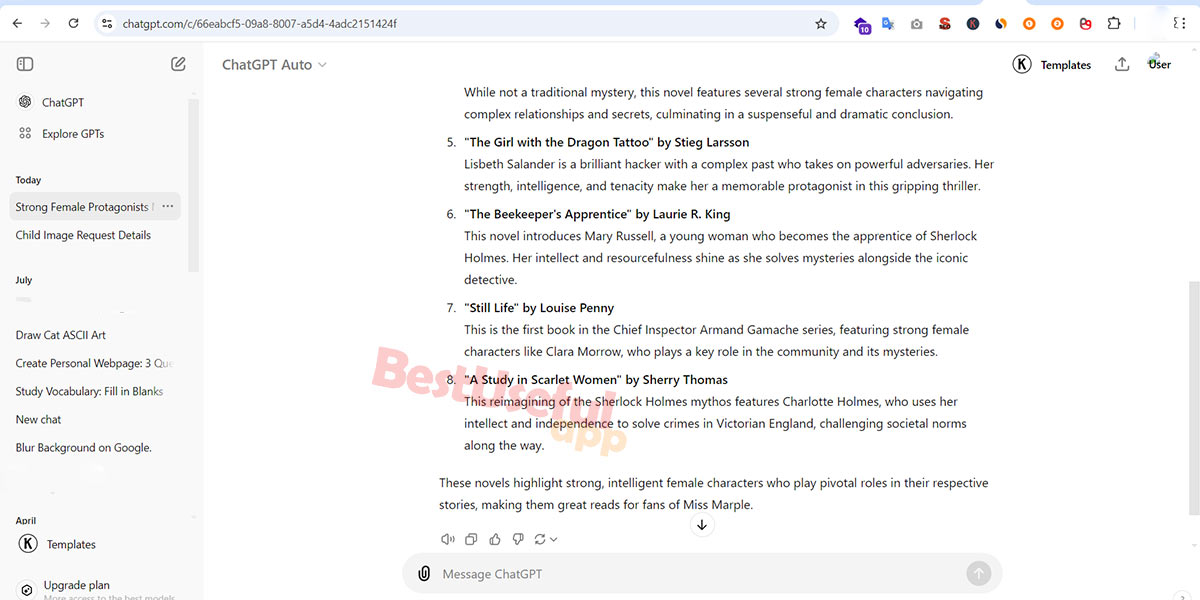The image size is (1200, 600).
Task: Focus the Message ChatGPT input field
Action: pyautogui.click(x=700, y=574)
